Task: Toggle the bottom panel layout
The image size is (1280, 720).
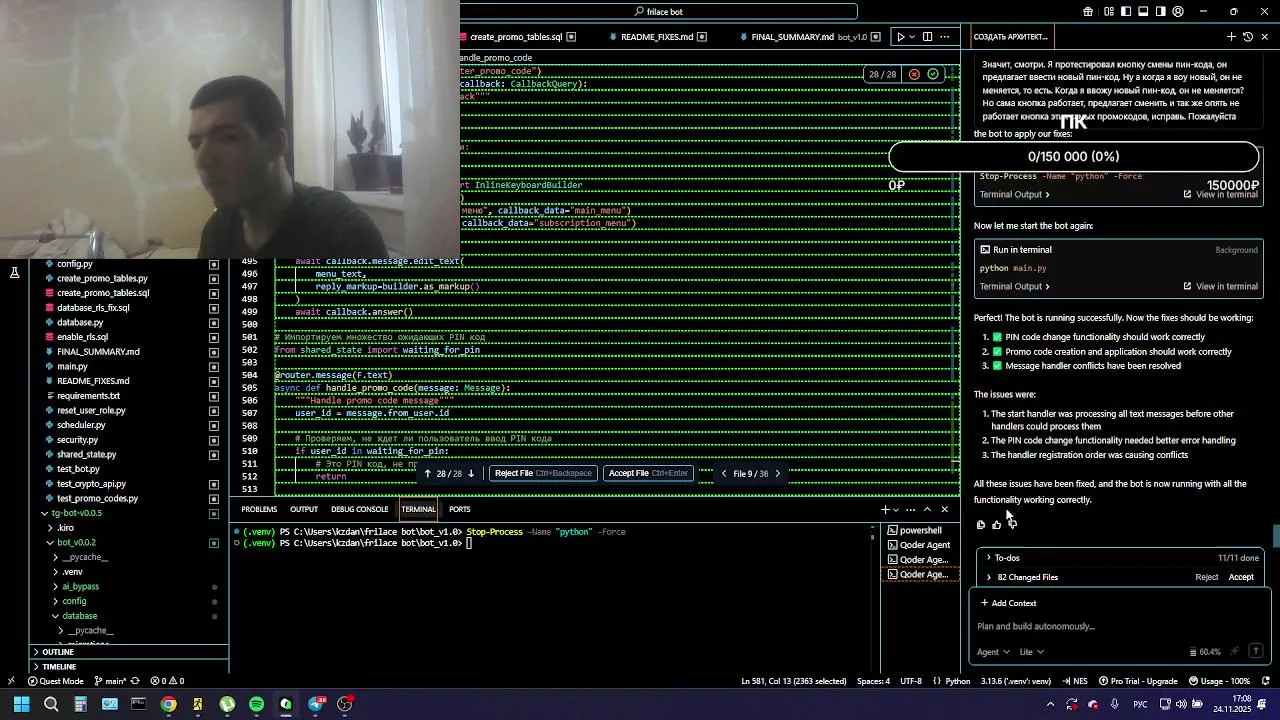Action: click(x=1143, y=12)
